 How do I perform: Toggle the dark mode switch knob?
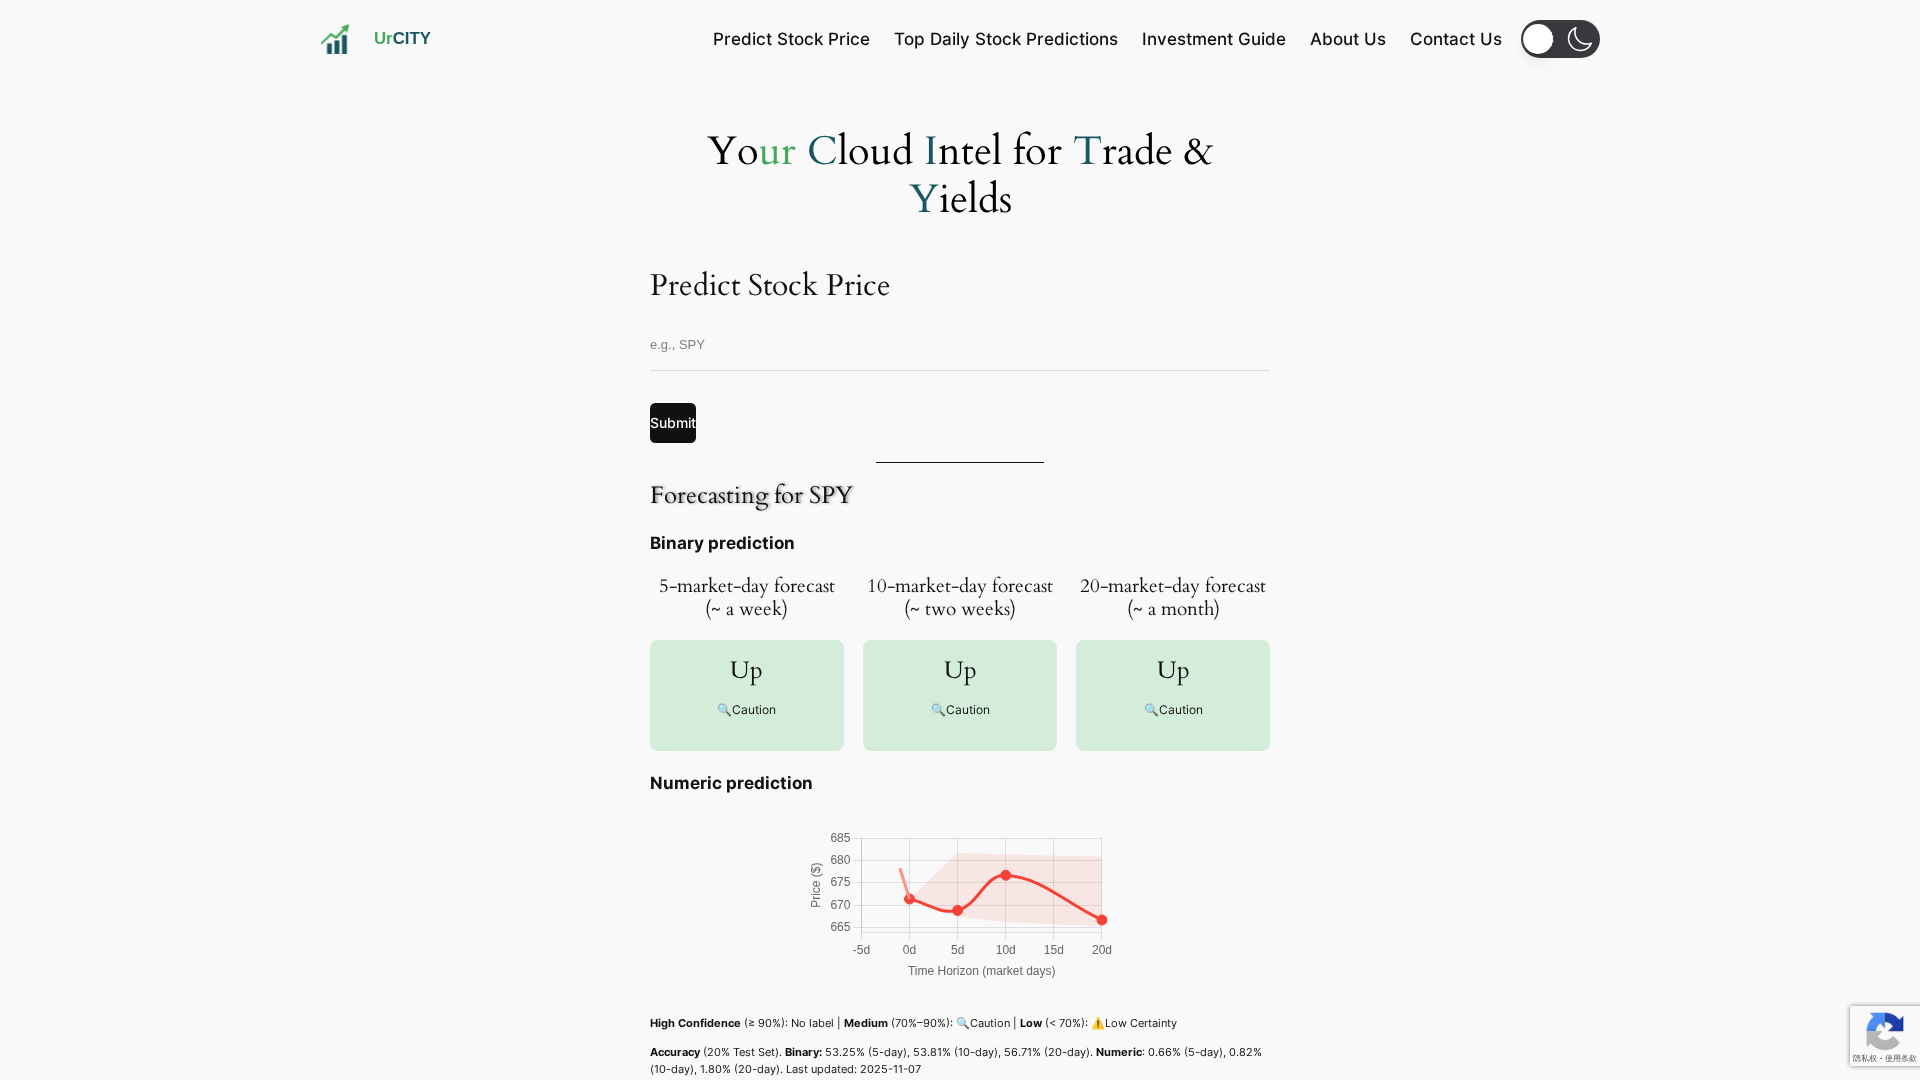1539,39
